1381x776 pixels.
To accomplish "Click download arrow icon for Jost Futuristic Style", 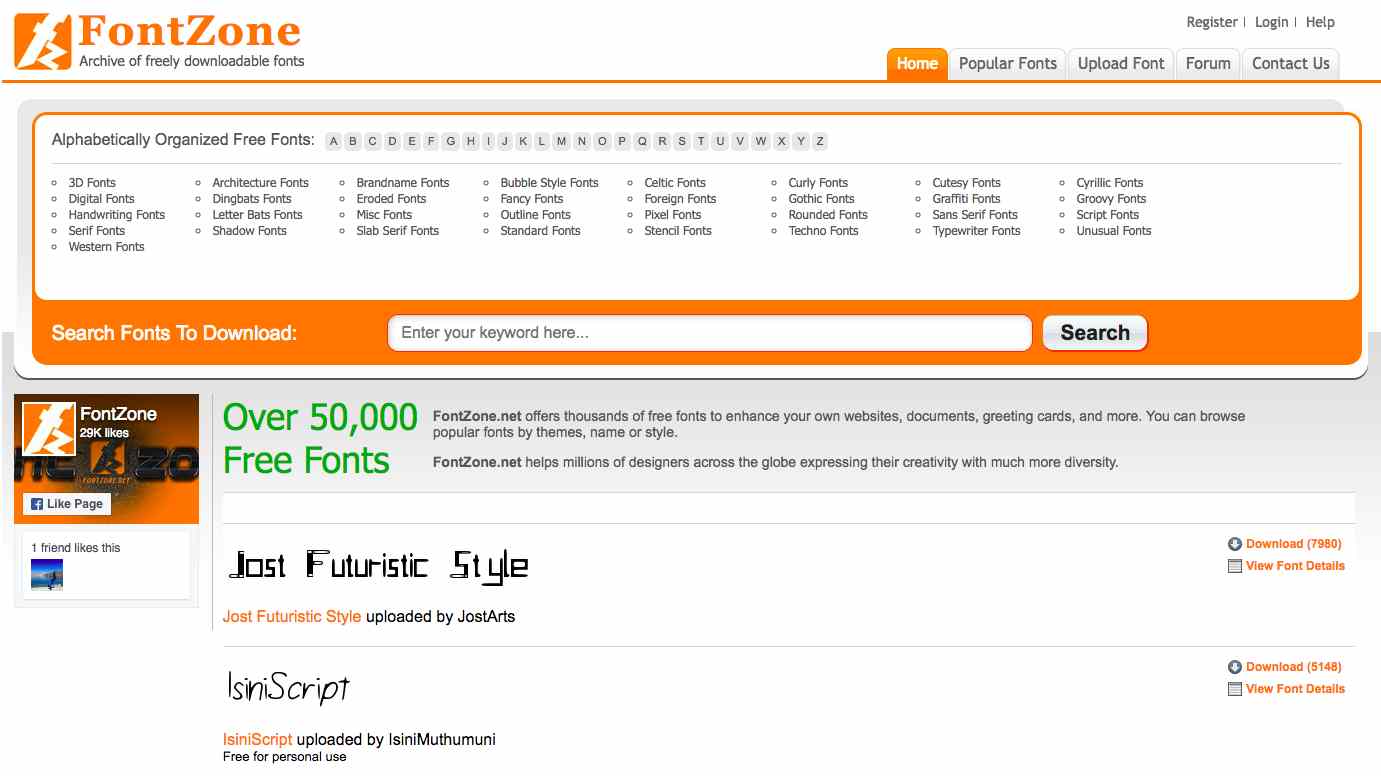I will 1235,544.
